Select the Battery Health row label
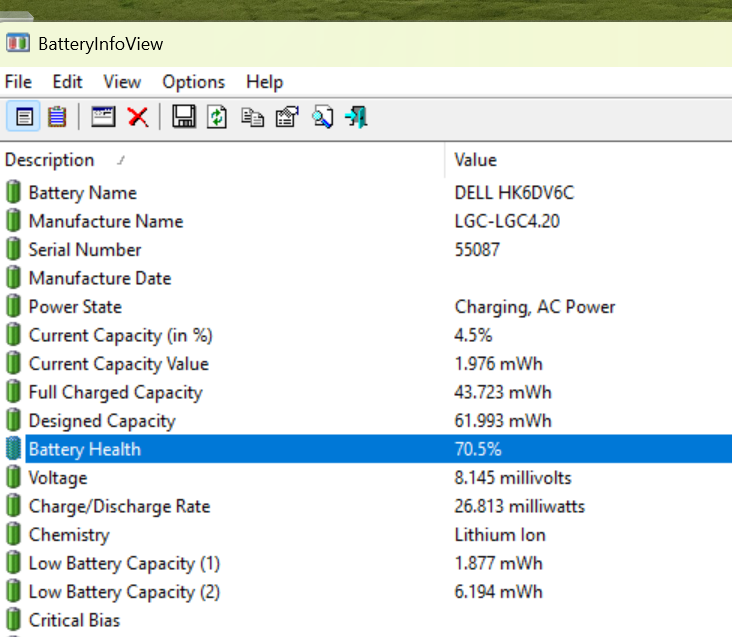This screenshot has height=637, width=732. (84, 449)
